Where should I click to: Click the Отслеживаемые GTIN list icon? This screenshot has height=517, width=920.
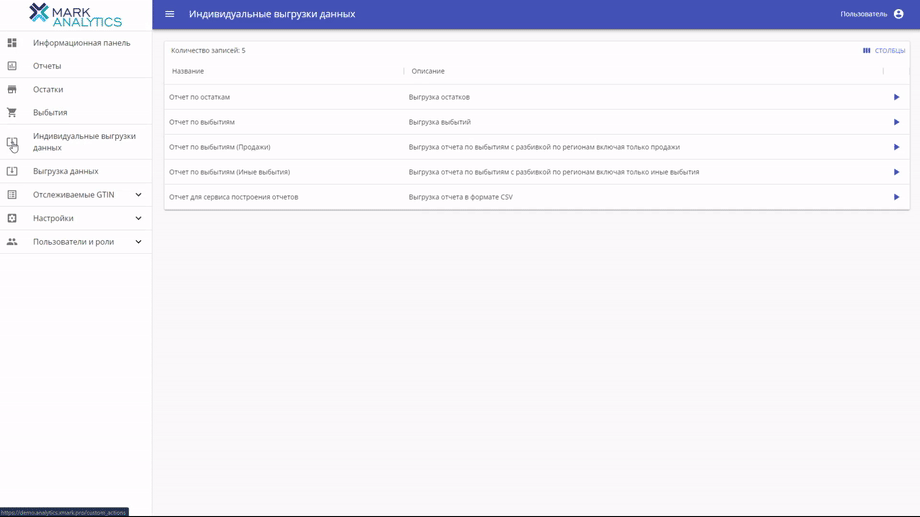tap(12, 195)
